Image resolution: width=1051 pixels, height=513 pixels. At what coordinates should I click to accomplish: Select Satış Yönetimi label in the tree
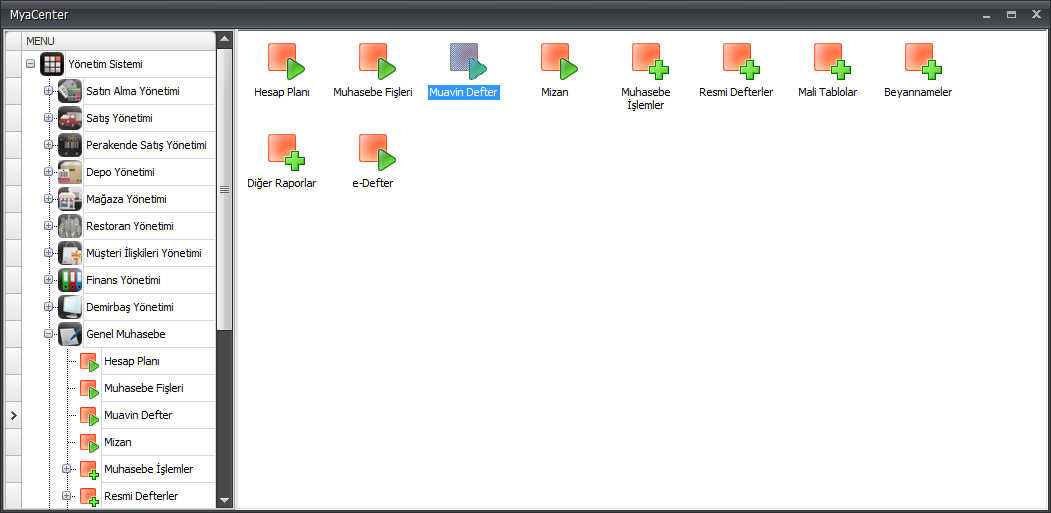(119, 118)
